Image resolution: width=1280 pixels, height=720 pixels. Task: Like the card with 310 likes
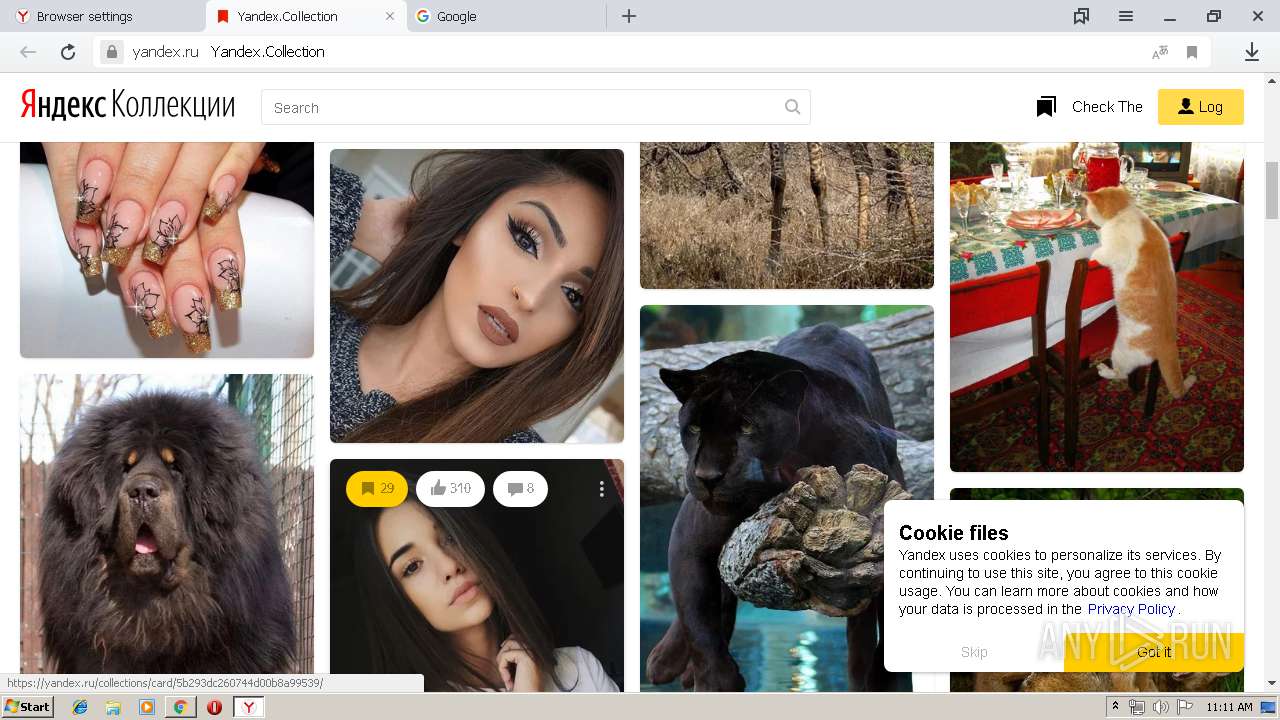point(450,489)
